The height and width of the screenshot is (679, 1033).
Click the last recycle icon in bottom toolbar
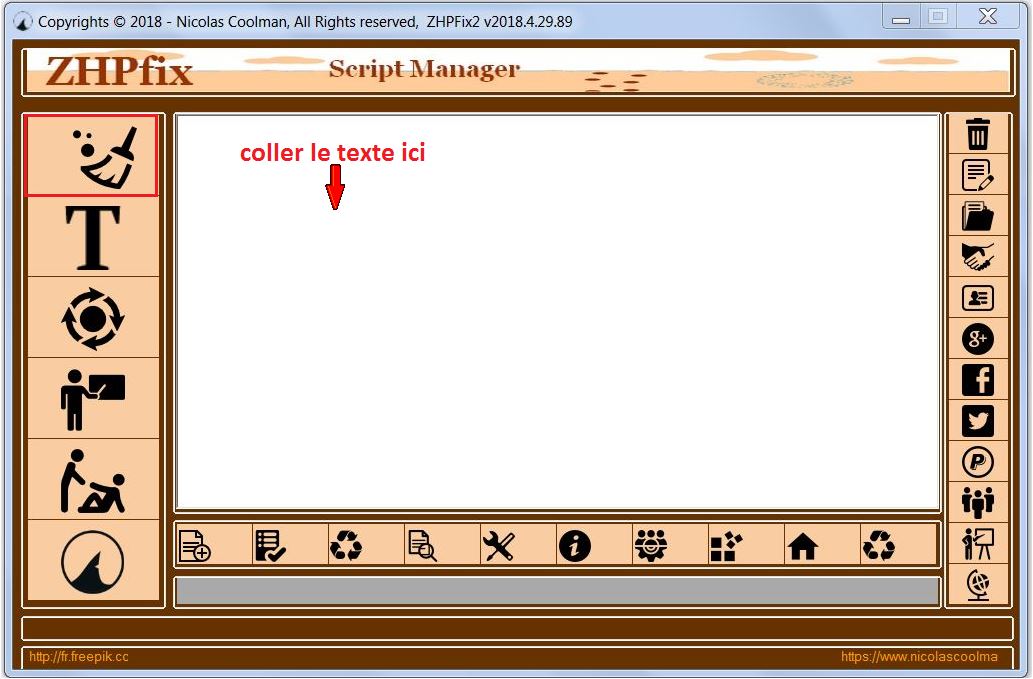tap(879, 545)
